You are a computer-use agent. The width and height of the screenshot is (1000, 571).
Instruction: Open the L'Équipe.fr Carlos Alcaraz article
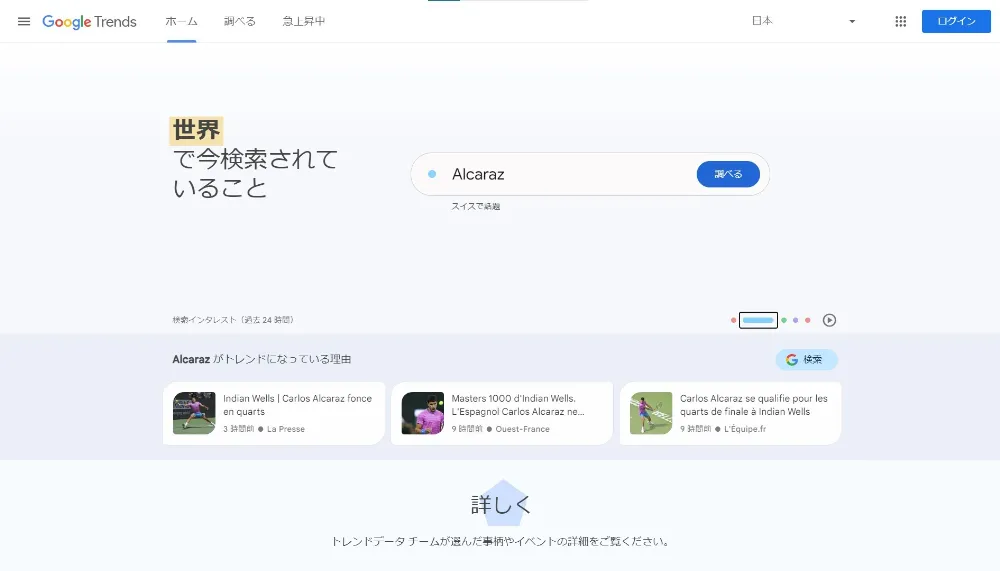tap(730, 413)
